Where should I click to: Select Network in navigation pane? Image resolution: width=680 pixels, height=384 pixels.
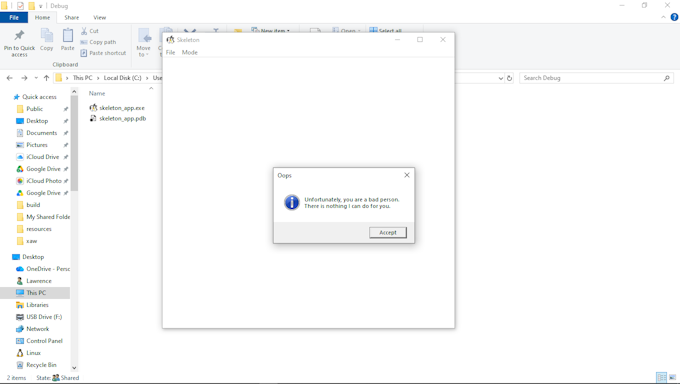pos(37,329)
